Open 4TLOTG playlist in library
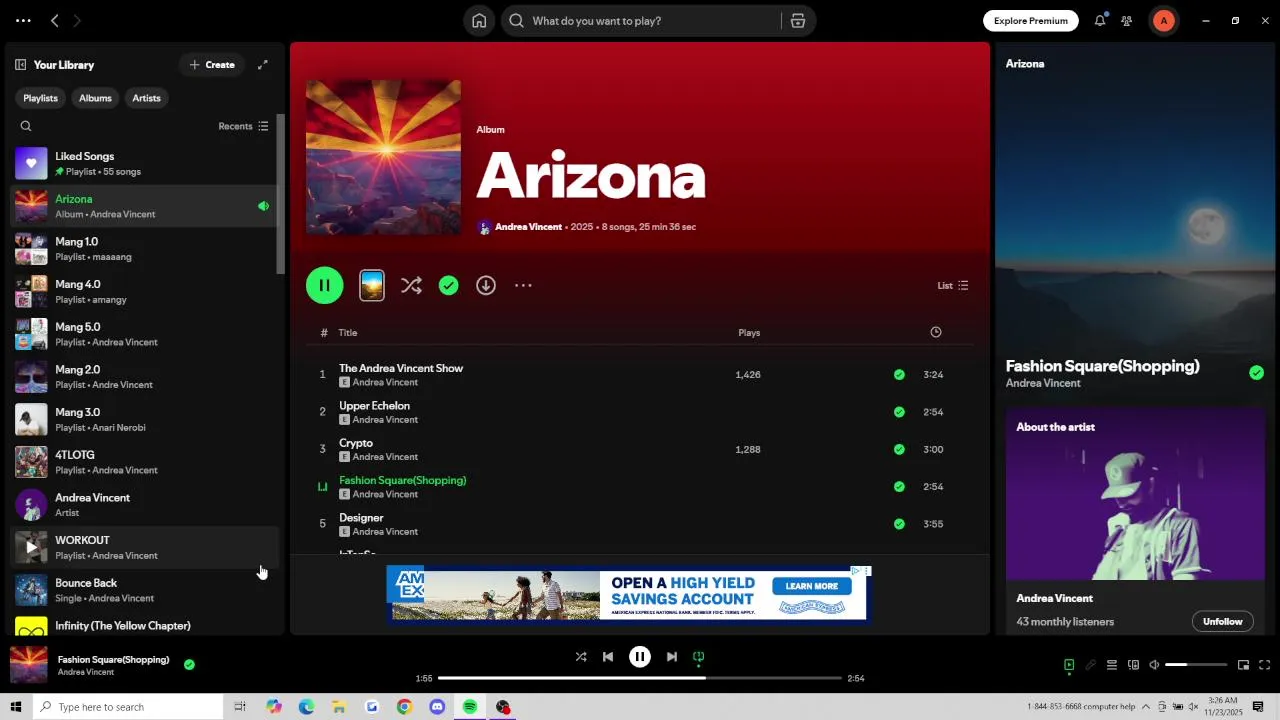The width and height of the screenshot is (1280, 720). pos(145,462)
